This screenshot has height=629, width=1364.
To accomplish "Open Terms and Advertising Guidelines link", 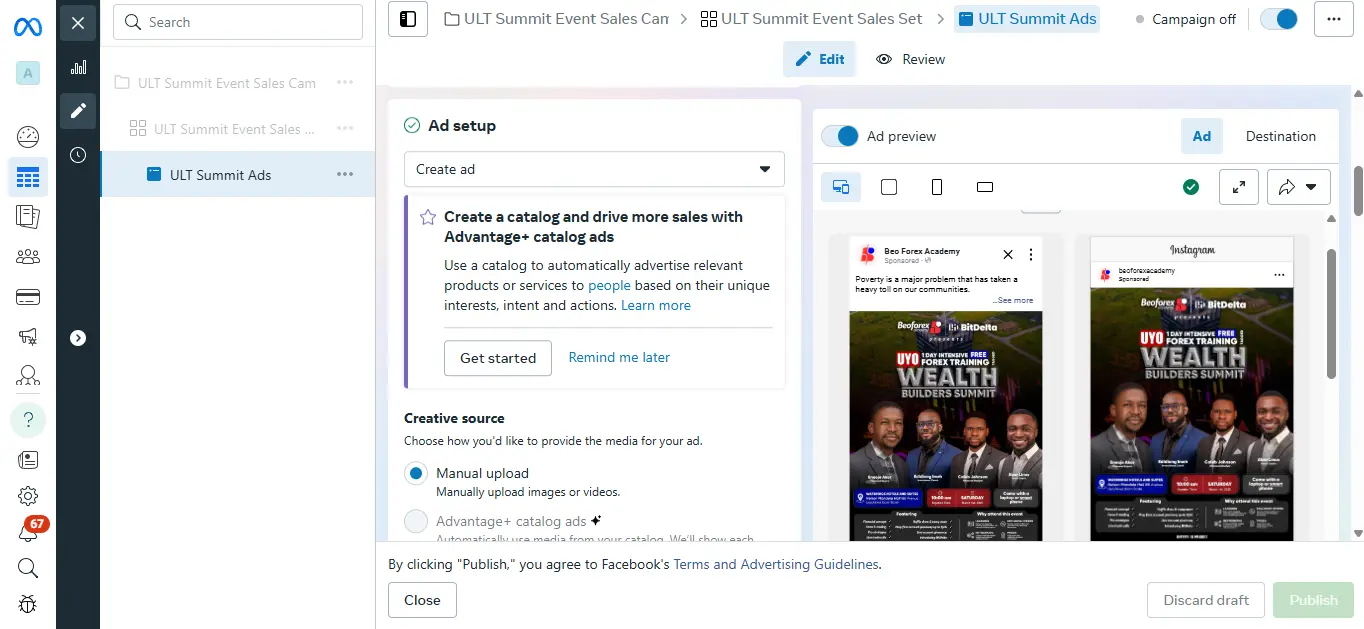I will (x=777, y=564).
